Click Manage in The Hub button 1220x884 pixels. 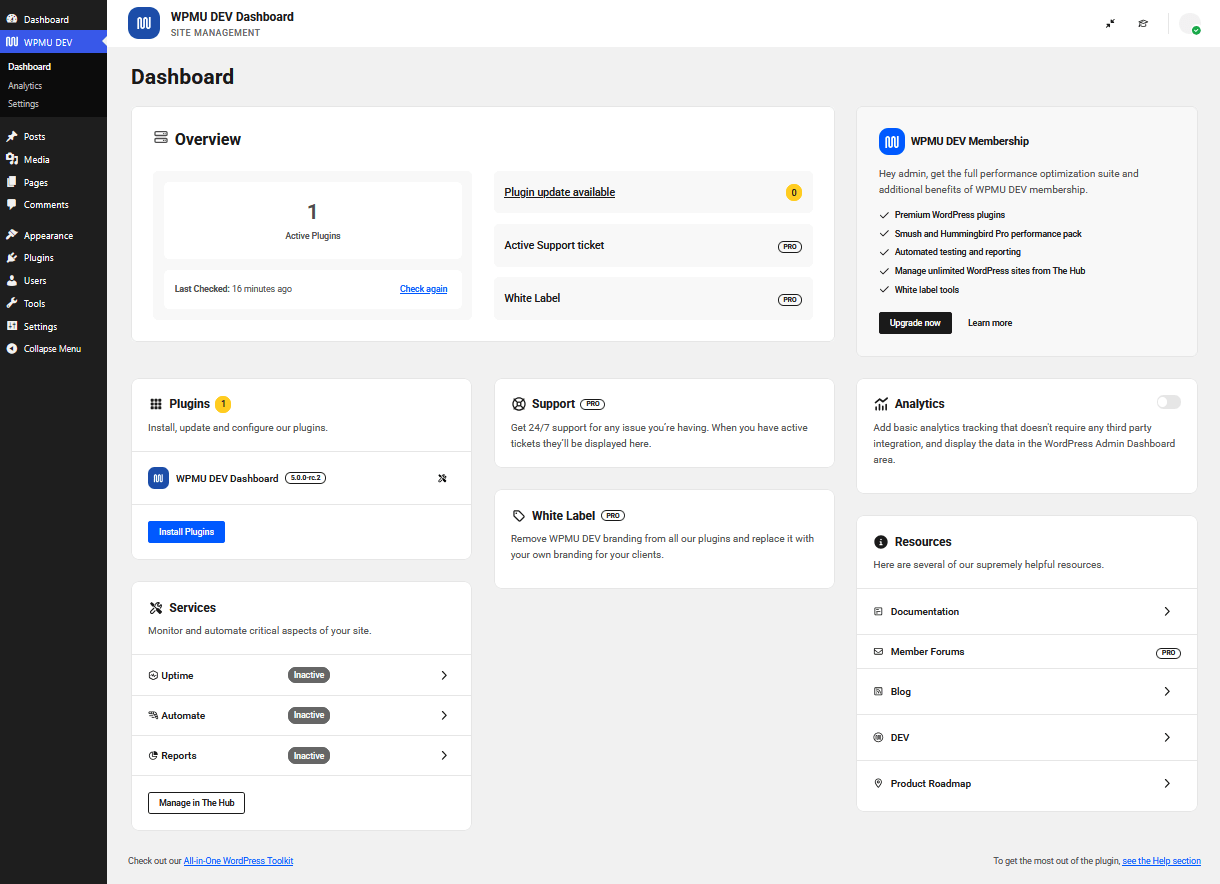coord(196,803)
